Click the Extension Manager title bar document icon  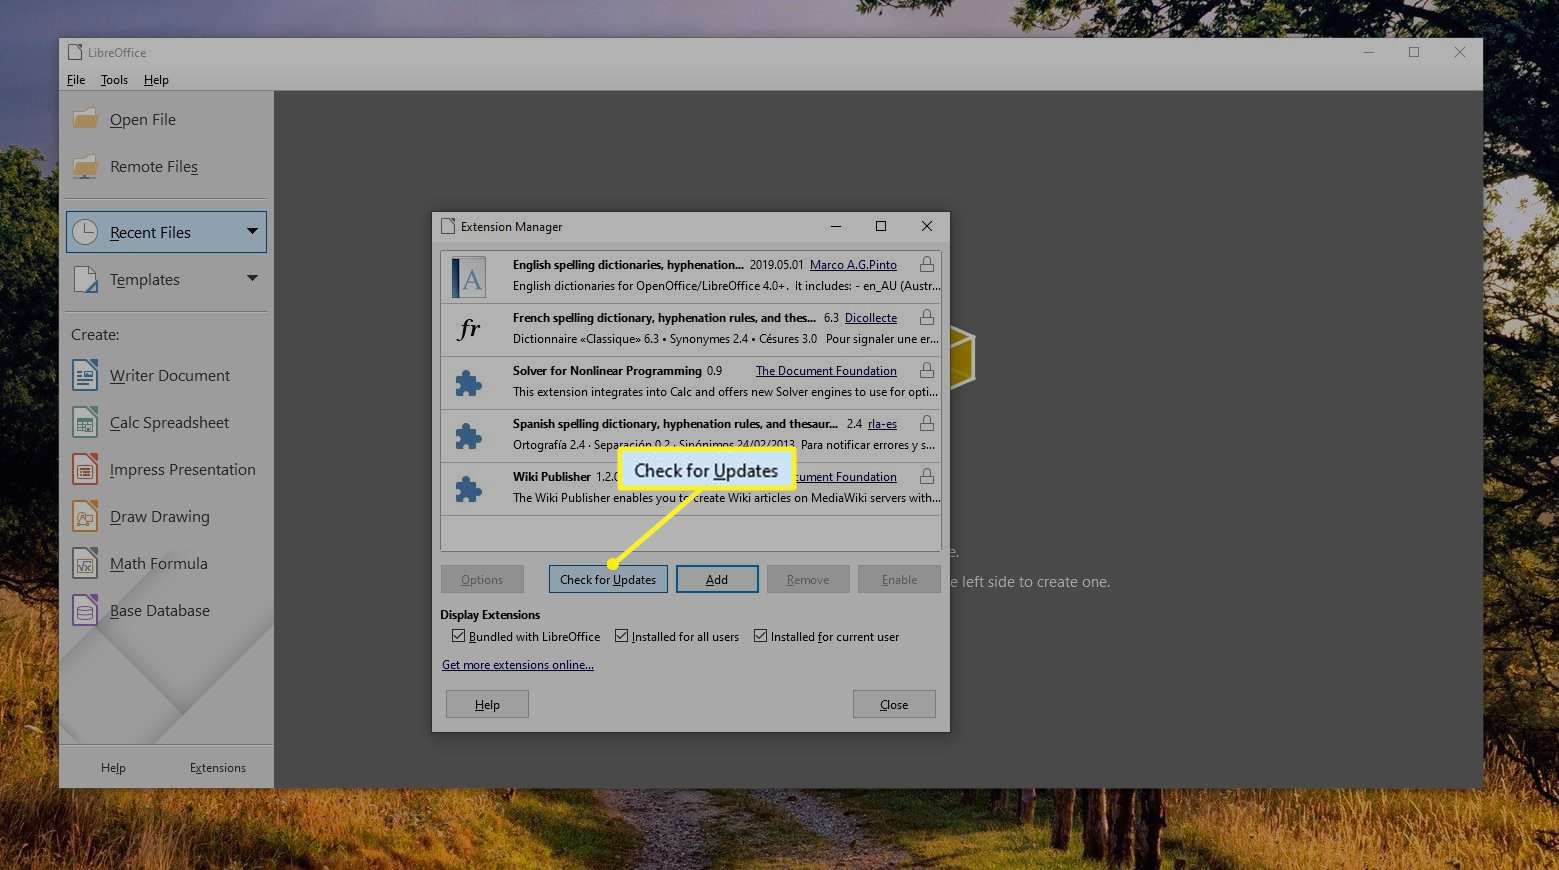tap(448, 226)
